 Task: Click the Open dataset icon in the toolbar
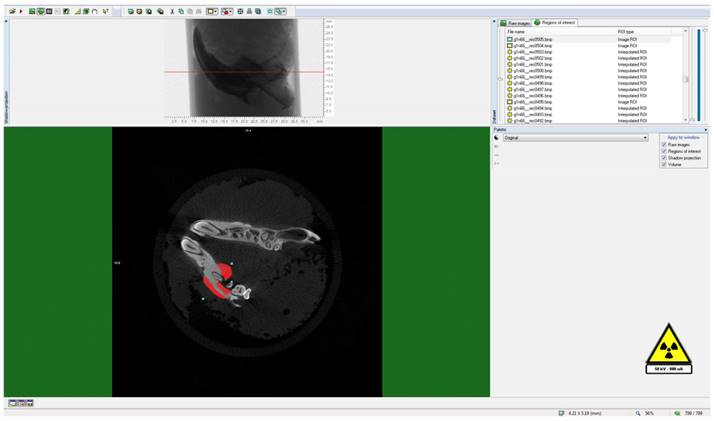[x=12, y=11]
